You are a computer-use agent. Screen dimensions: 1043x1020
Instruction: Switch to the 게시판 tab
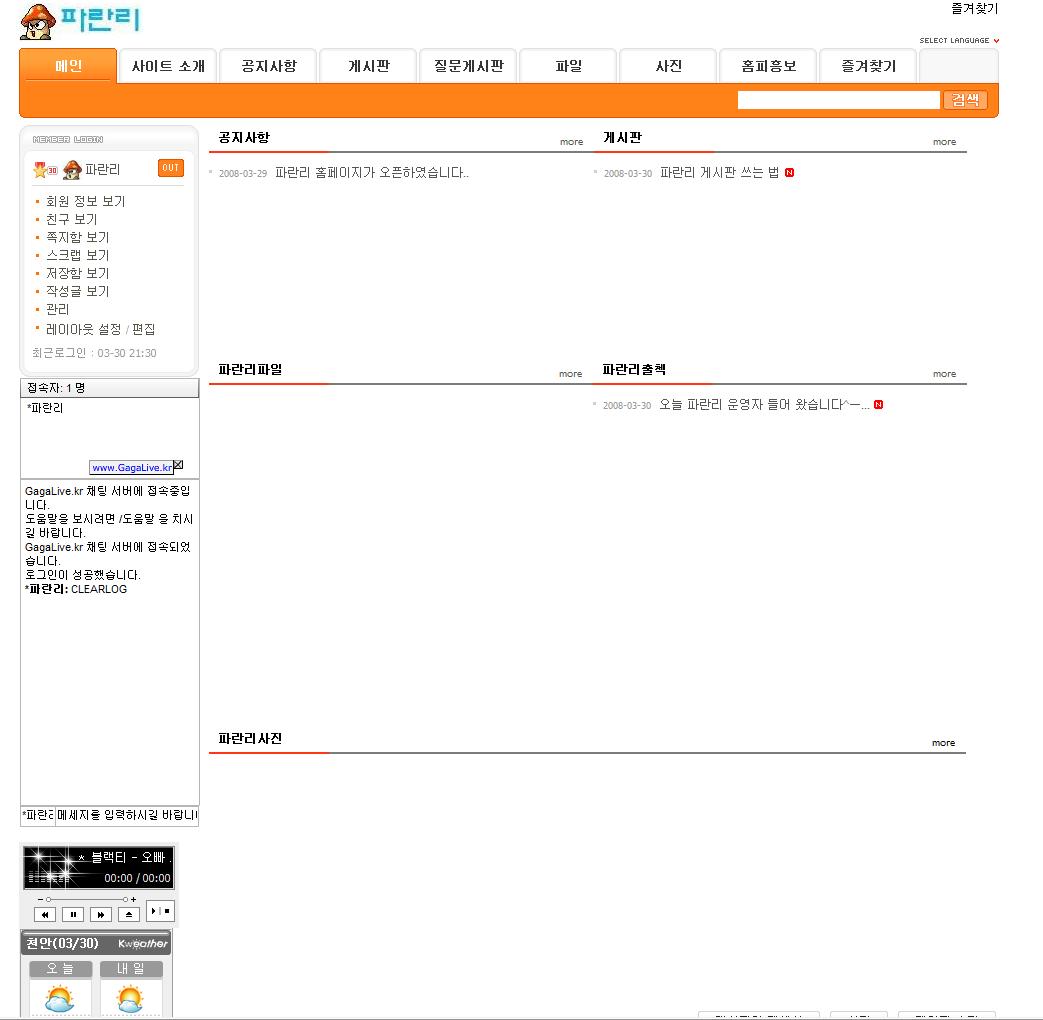(367, 64)
